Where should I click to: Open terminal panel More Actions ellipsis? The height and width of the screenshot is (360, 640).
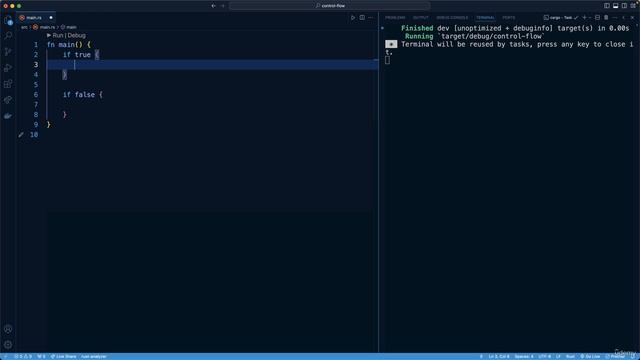tap(615, 18)
